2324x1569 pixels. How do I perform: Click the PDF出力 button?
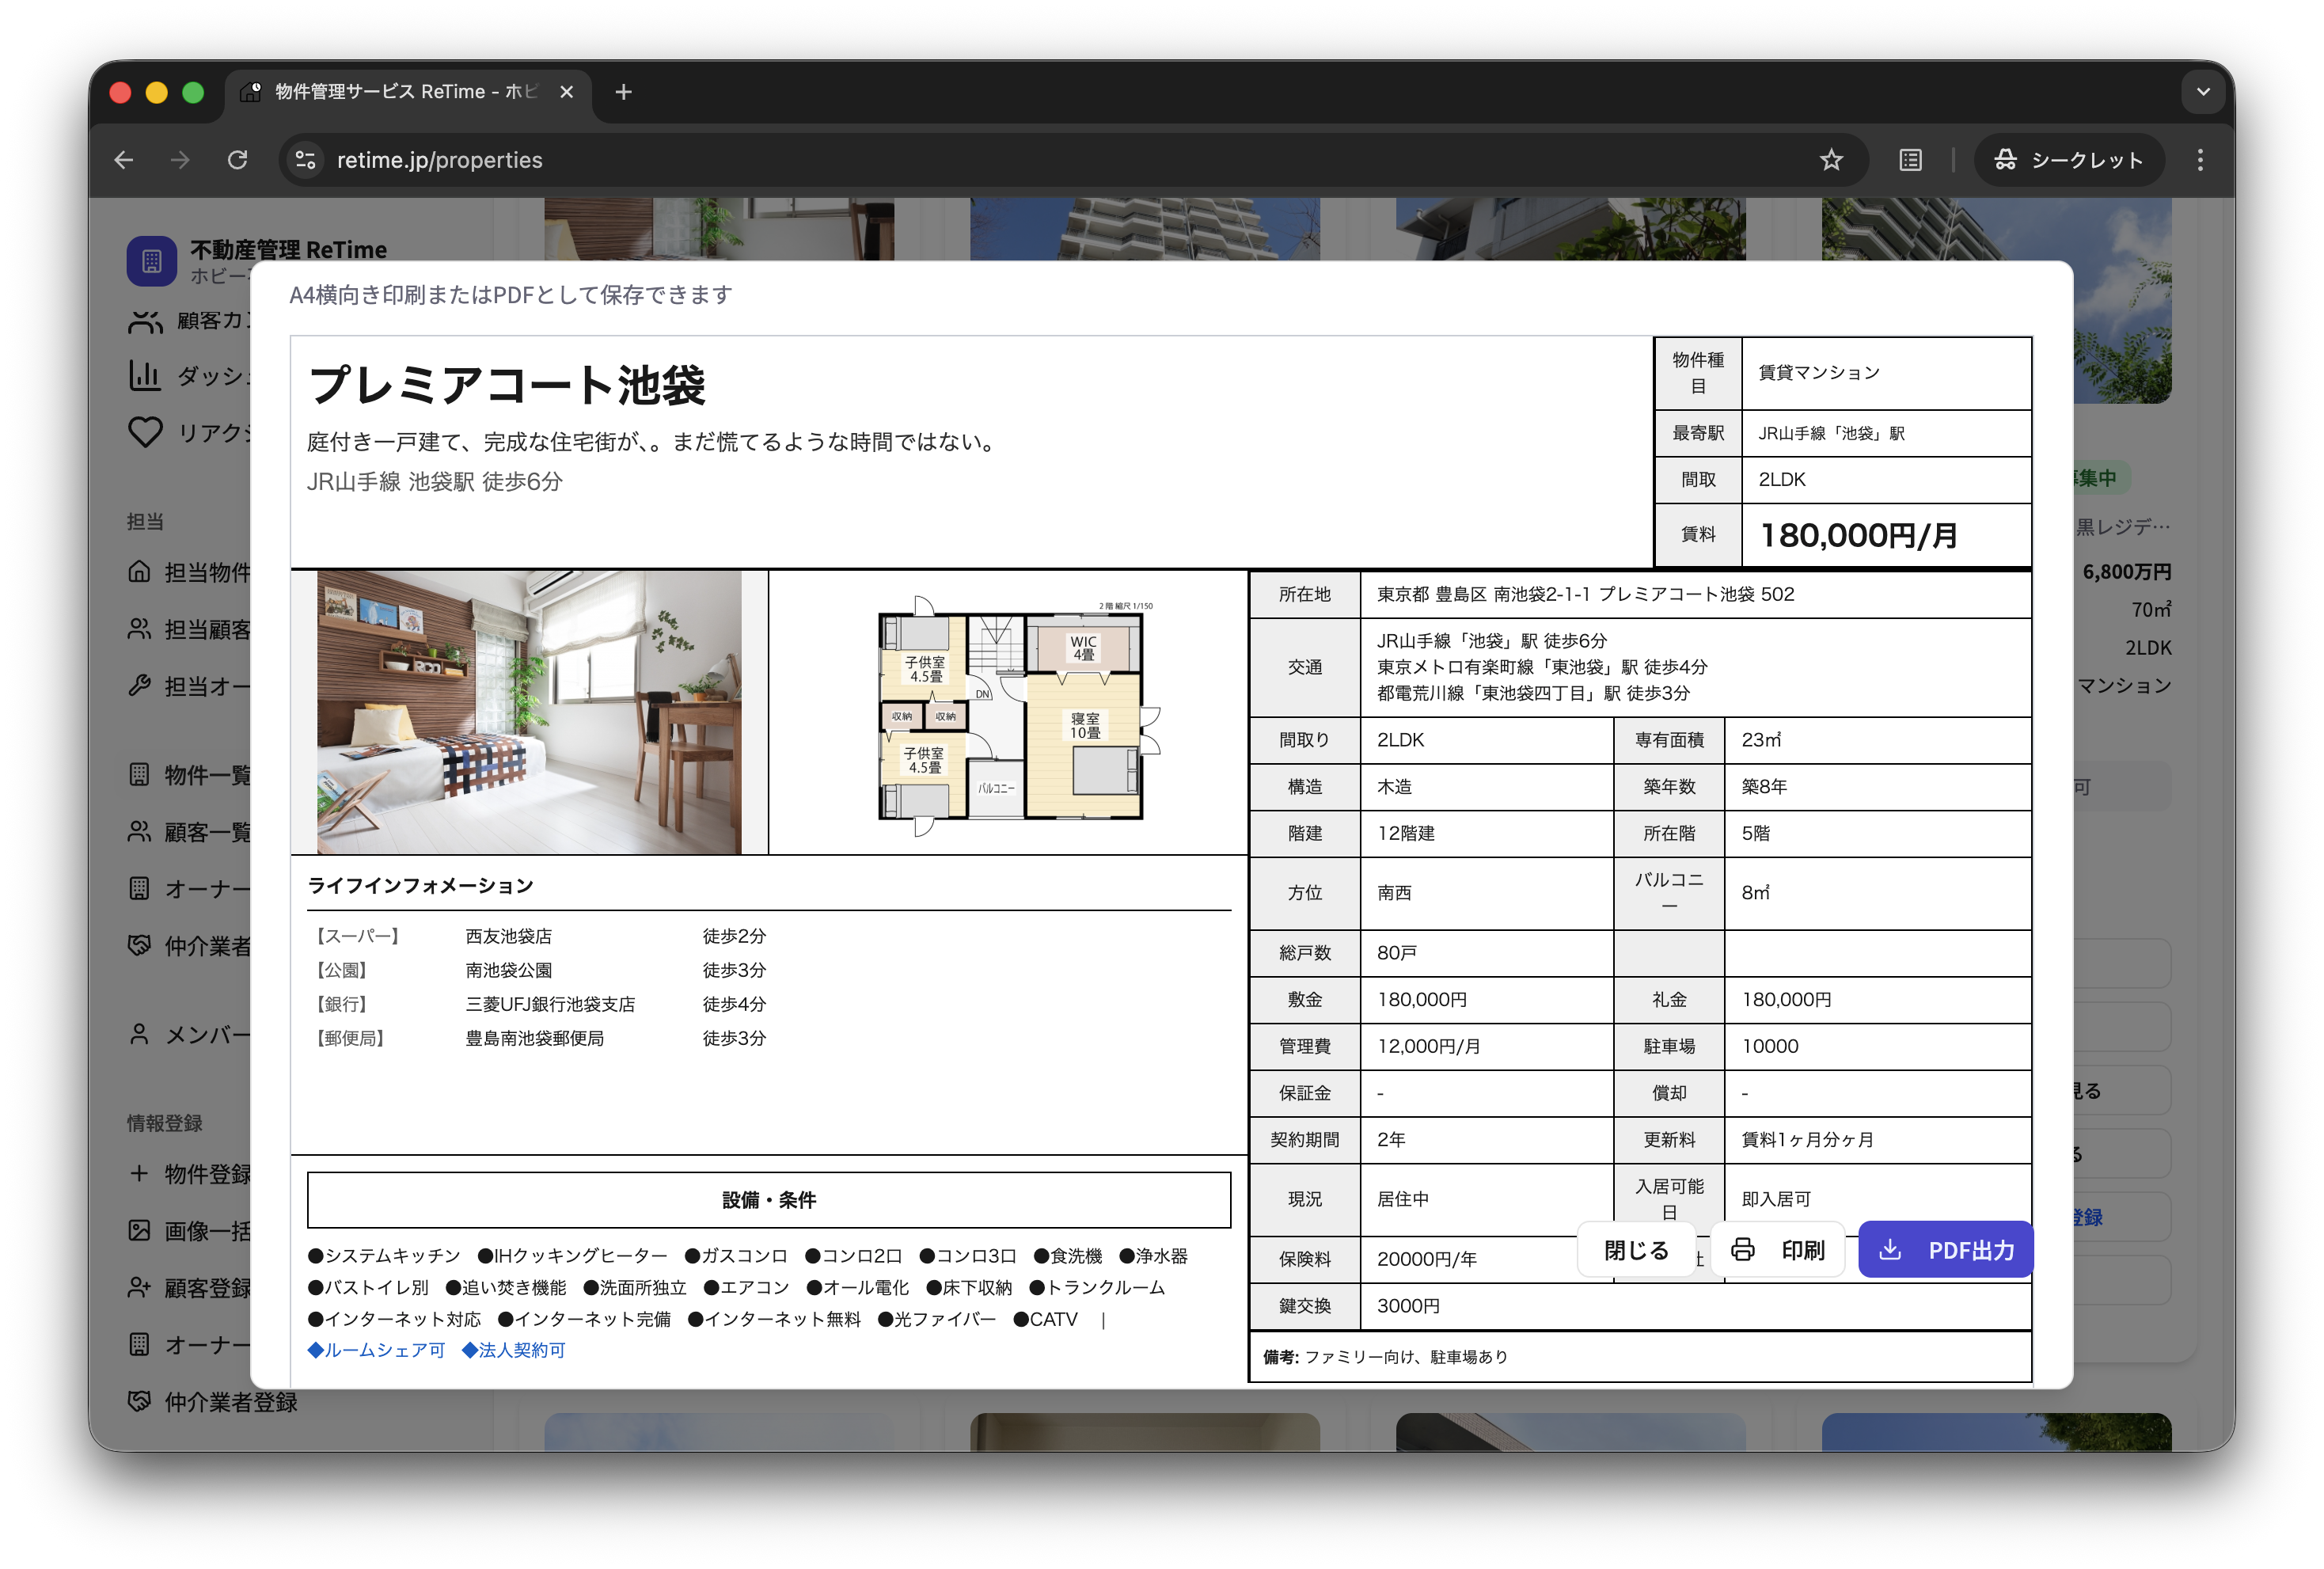(1944, 1249)
